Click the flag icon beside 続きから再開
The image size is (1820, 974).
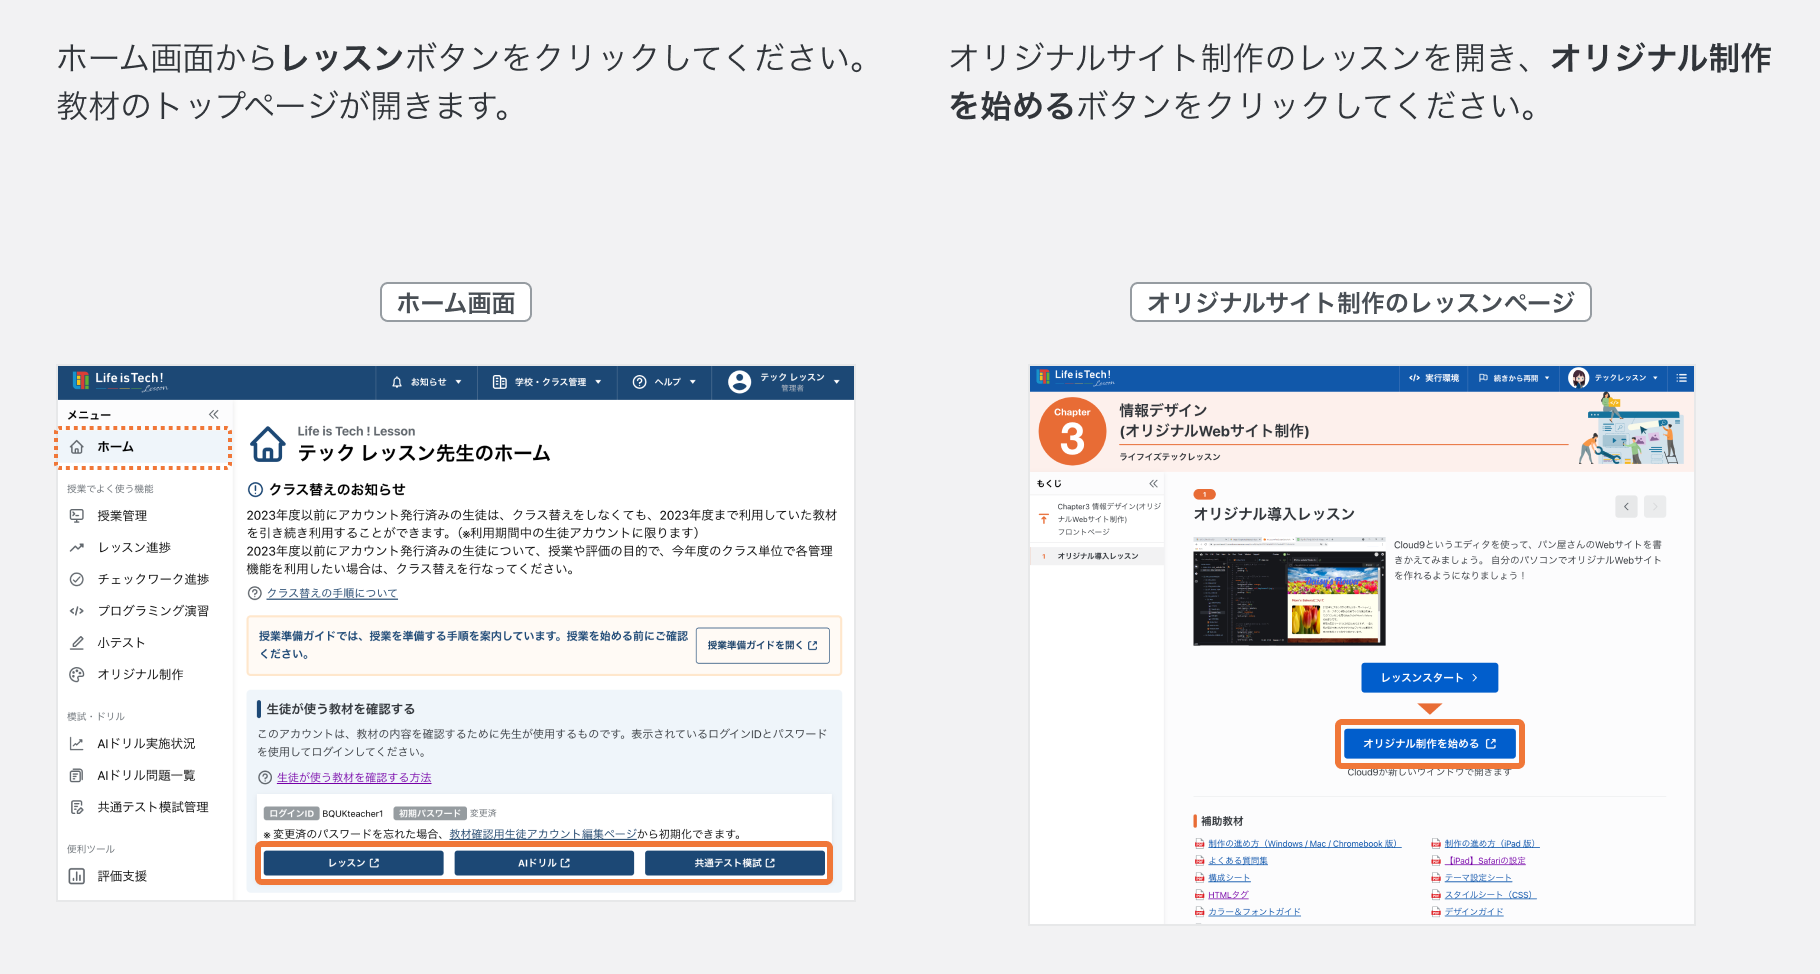1484,378
